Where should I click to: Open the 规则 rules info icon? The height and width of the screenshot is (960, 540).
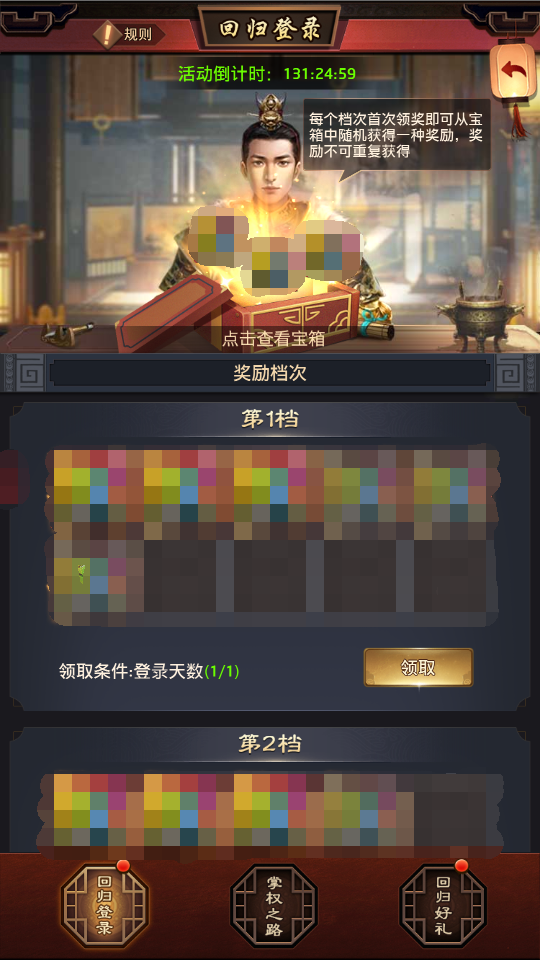[129, 33]
